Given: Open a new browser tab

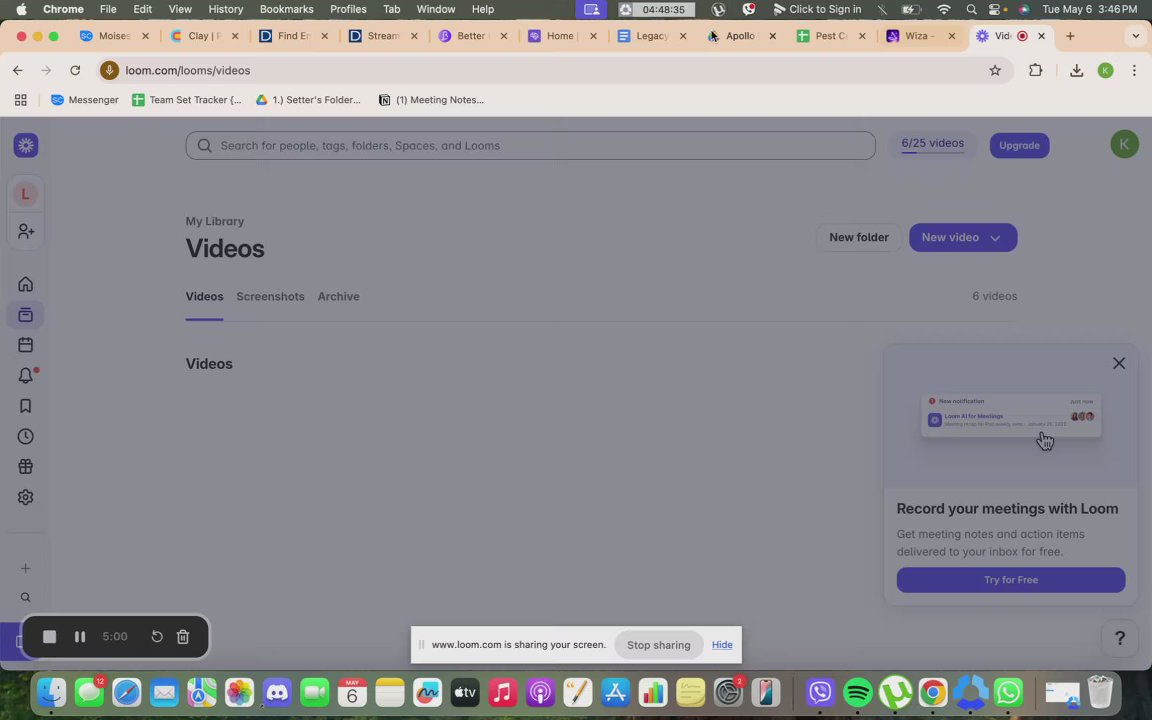Looking at the screenshot, I should (1070, 36).
